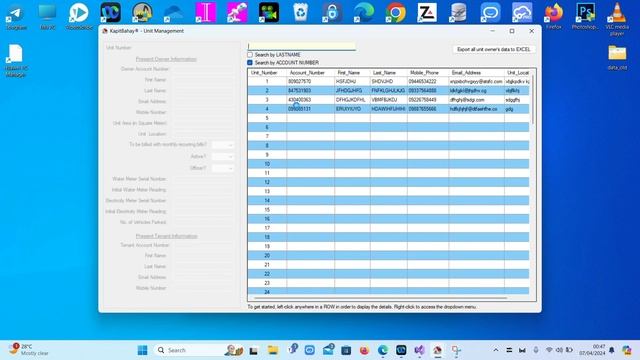640x360 pixels.
Task: Switch to Edge in the taskbar
Action: click(382, 350)
